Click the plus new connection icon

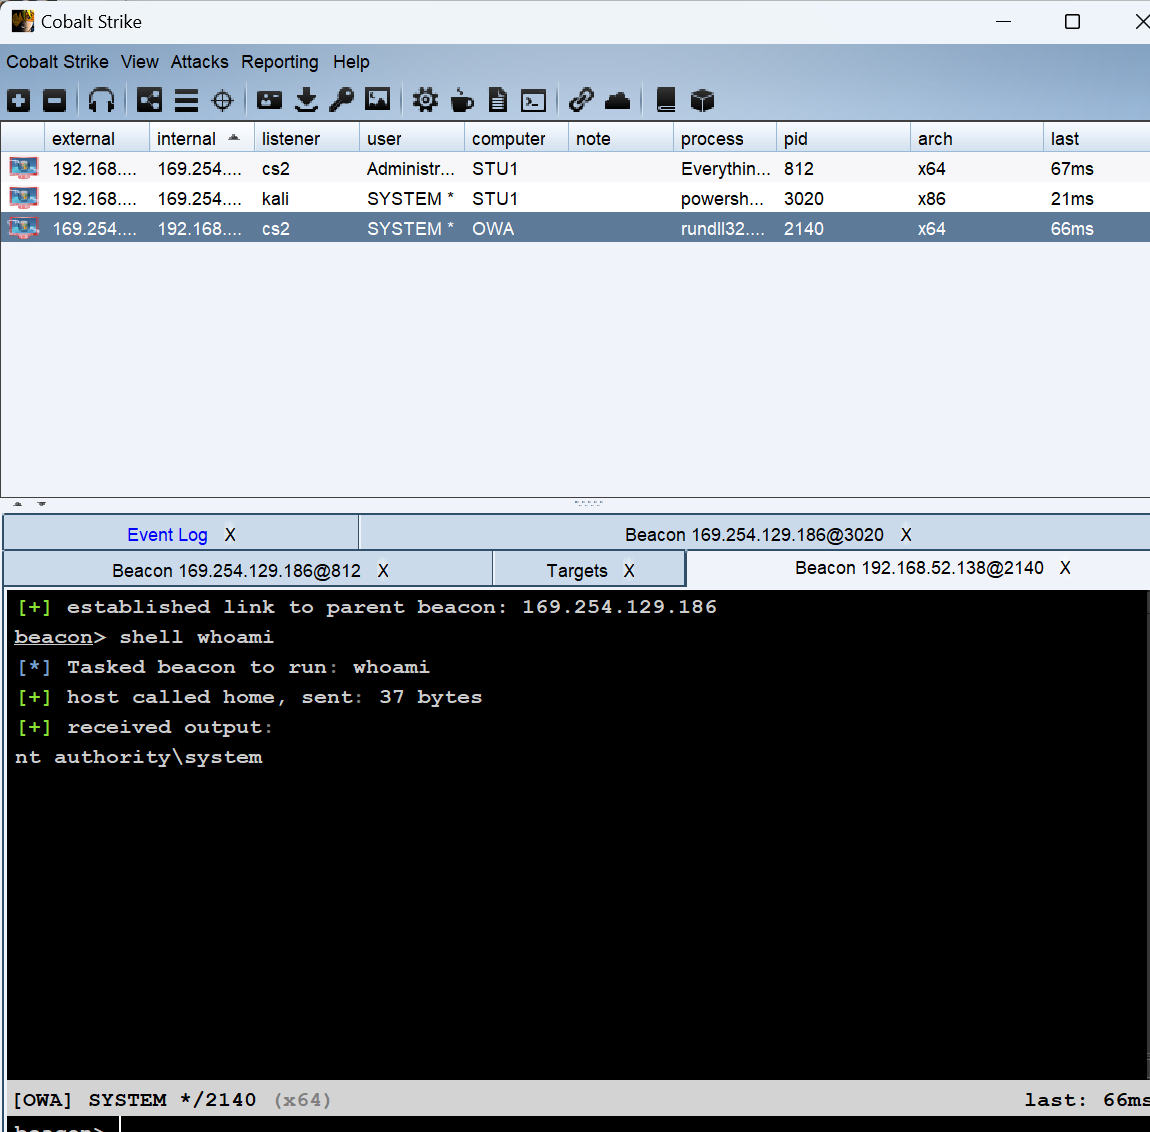pos(19,100)
